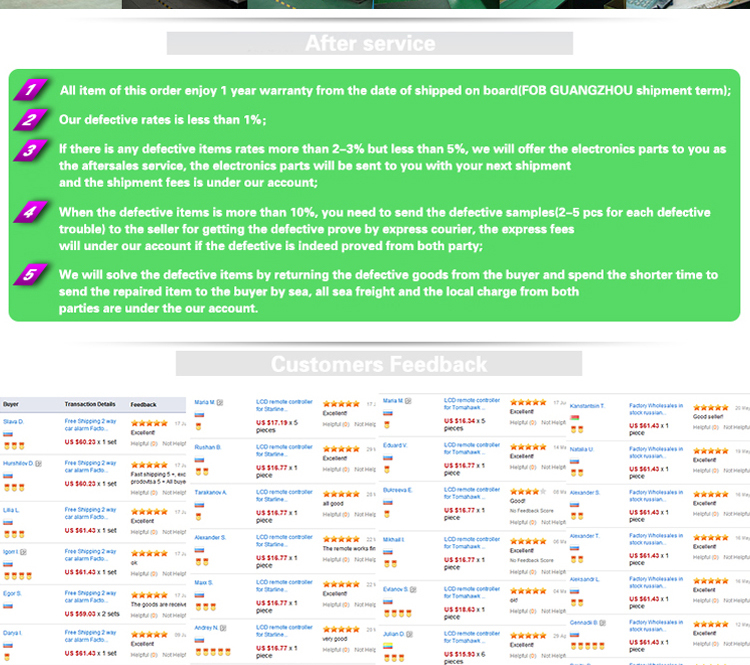Click the purple number 4 badge
The width and height of the screenshot is (750, 665).
coord(32,213)
